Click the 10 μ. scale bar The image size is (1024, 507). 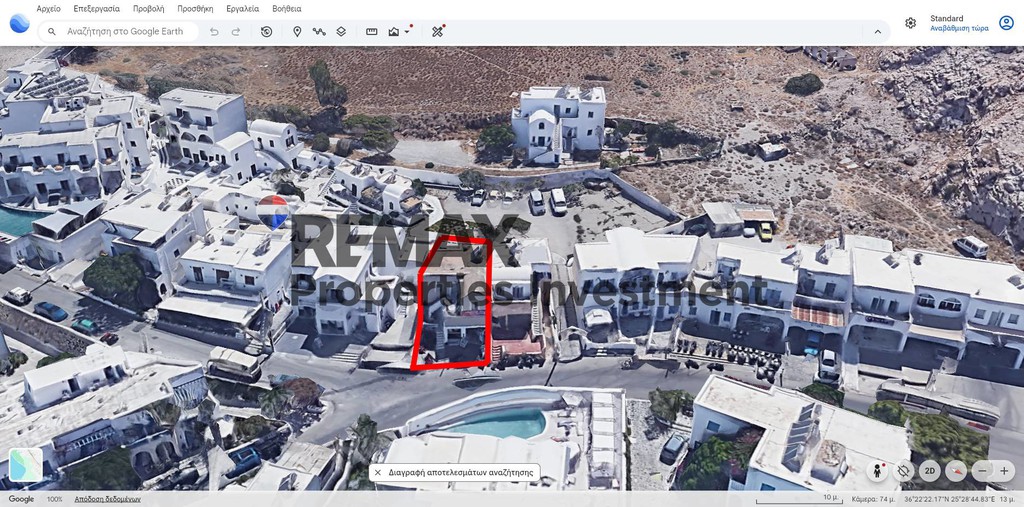(798, 499)
